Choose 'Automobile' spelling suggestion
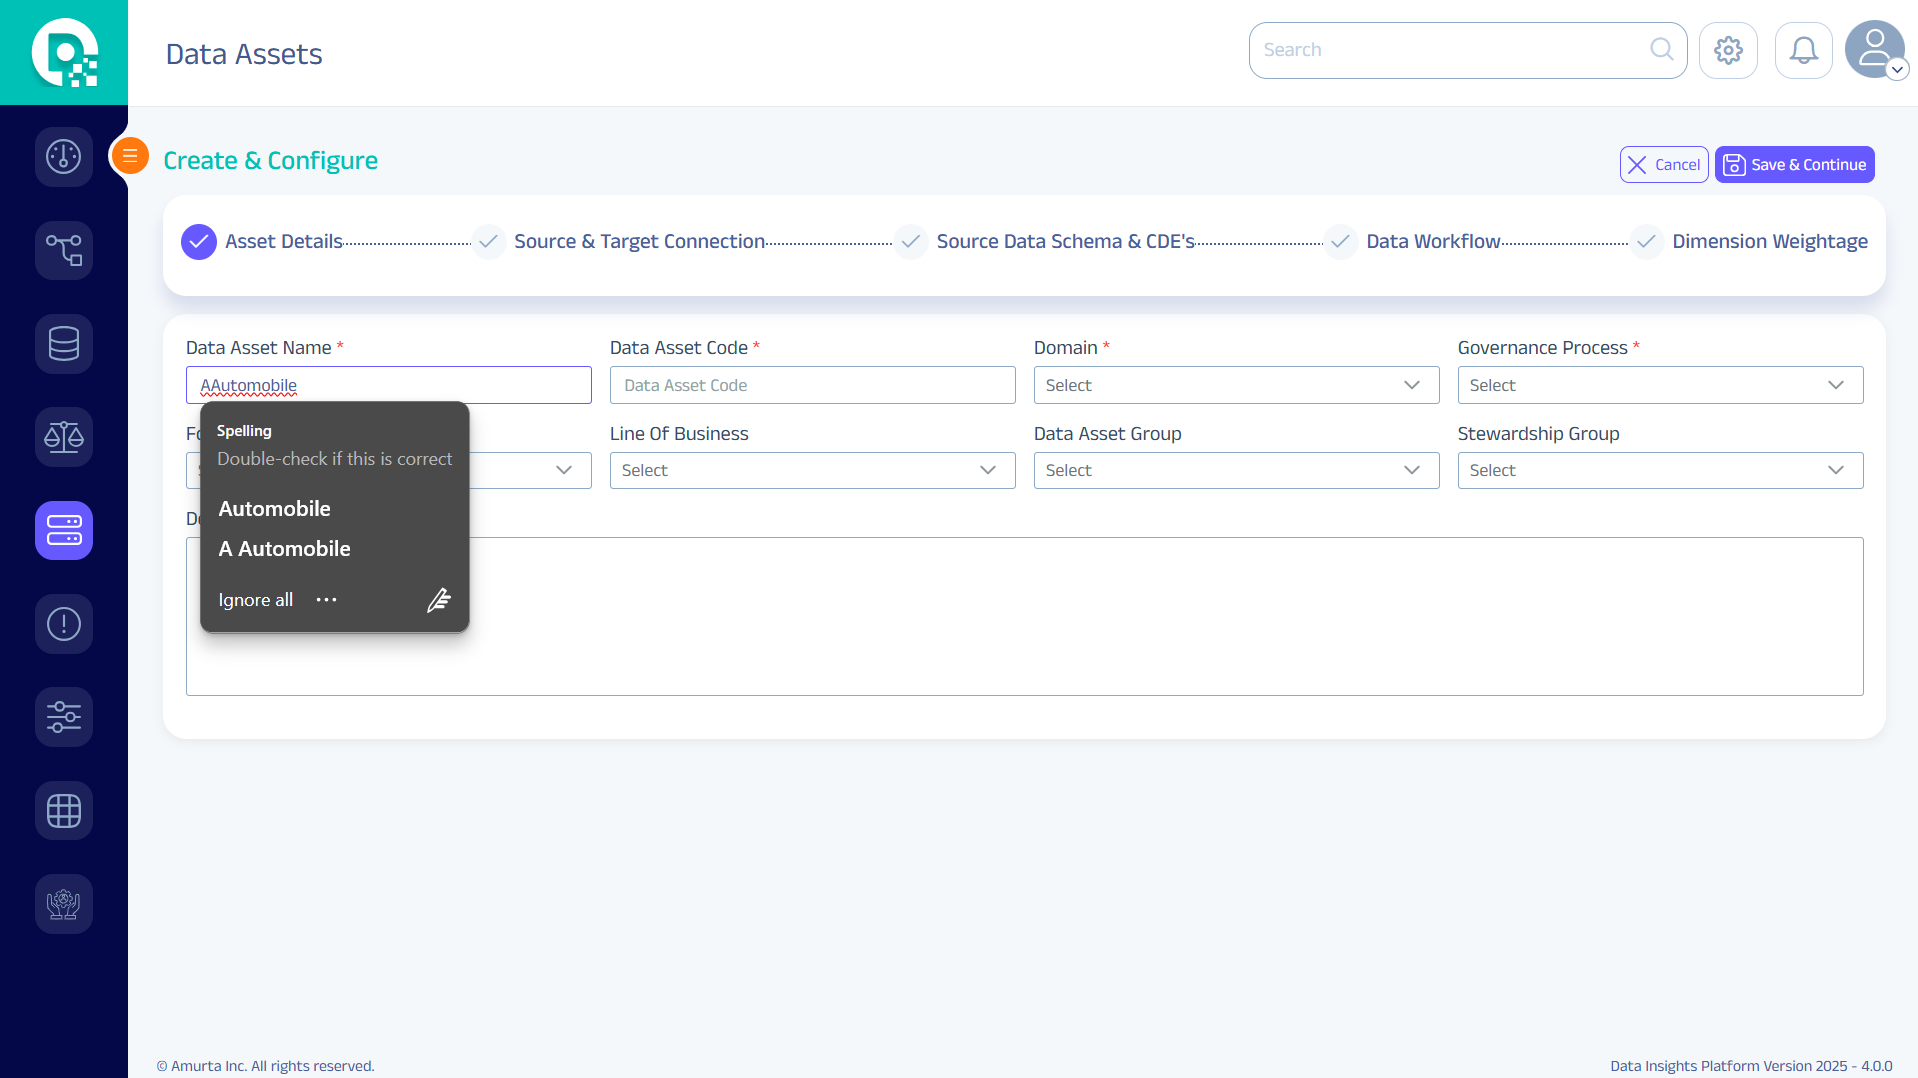1918x1078 pixels. pos(275,509)
